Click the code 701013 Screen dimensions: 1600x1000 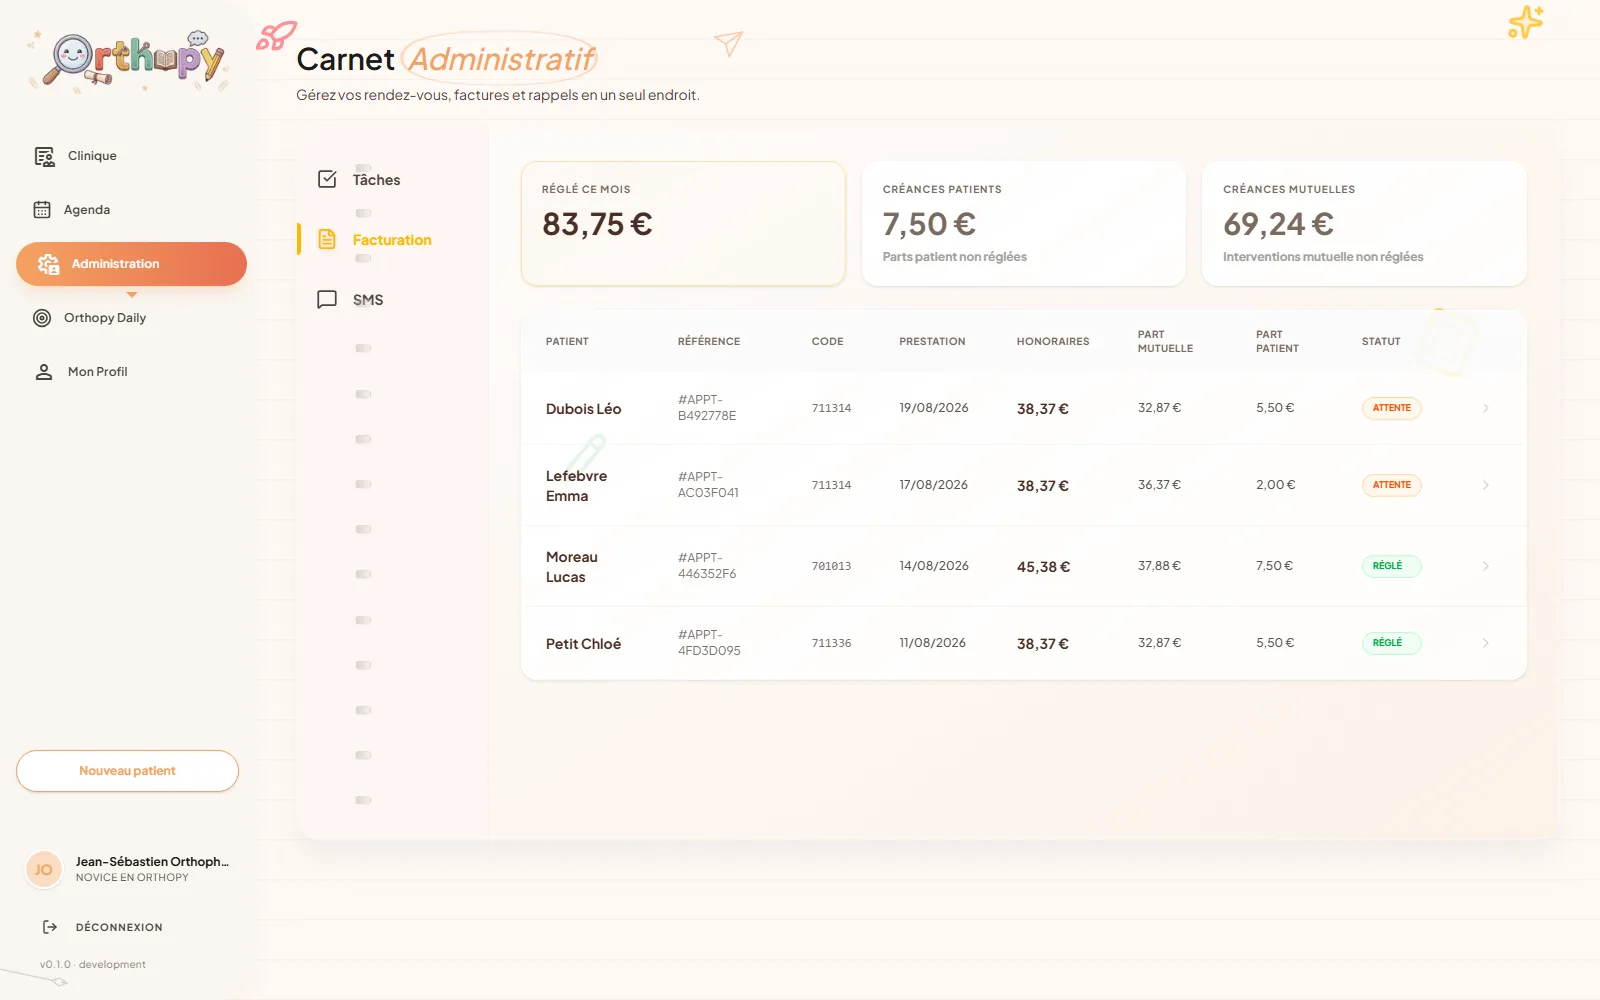[831, 566]
